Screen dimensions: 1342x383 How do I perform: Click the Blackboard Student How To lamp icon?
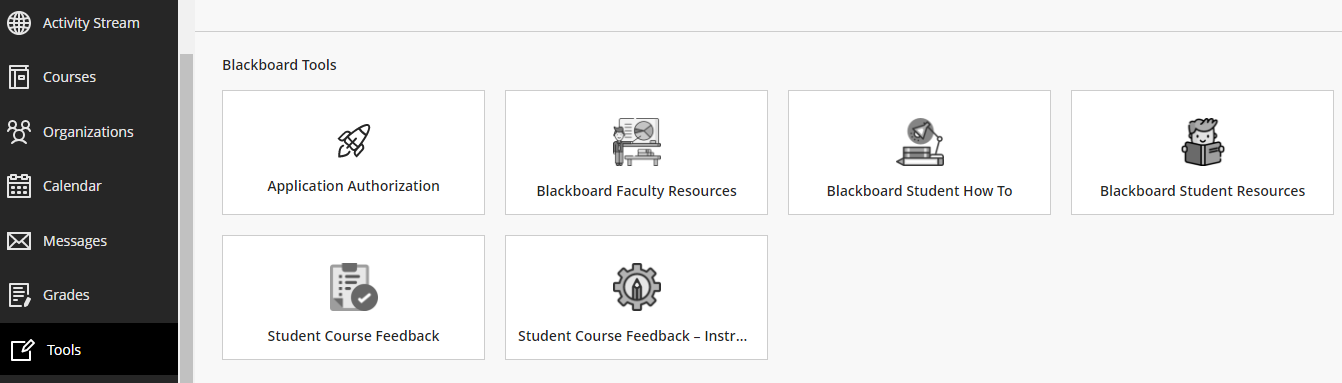pos(919,141)
